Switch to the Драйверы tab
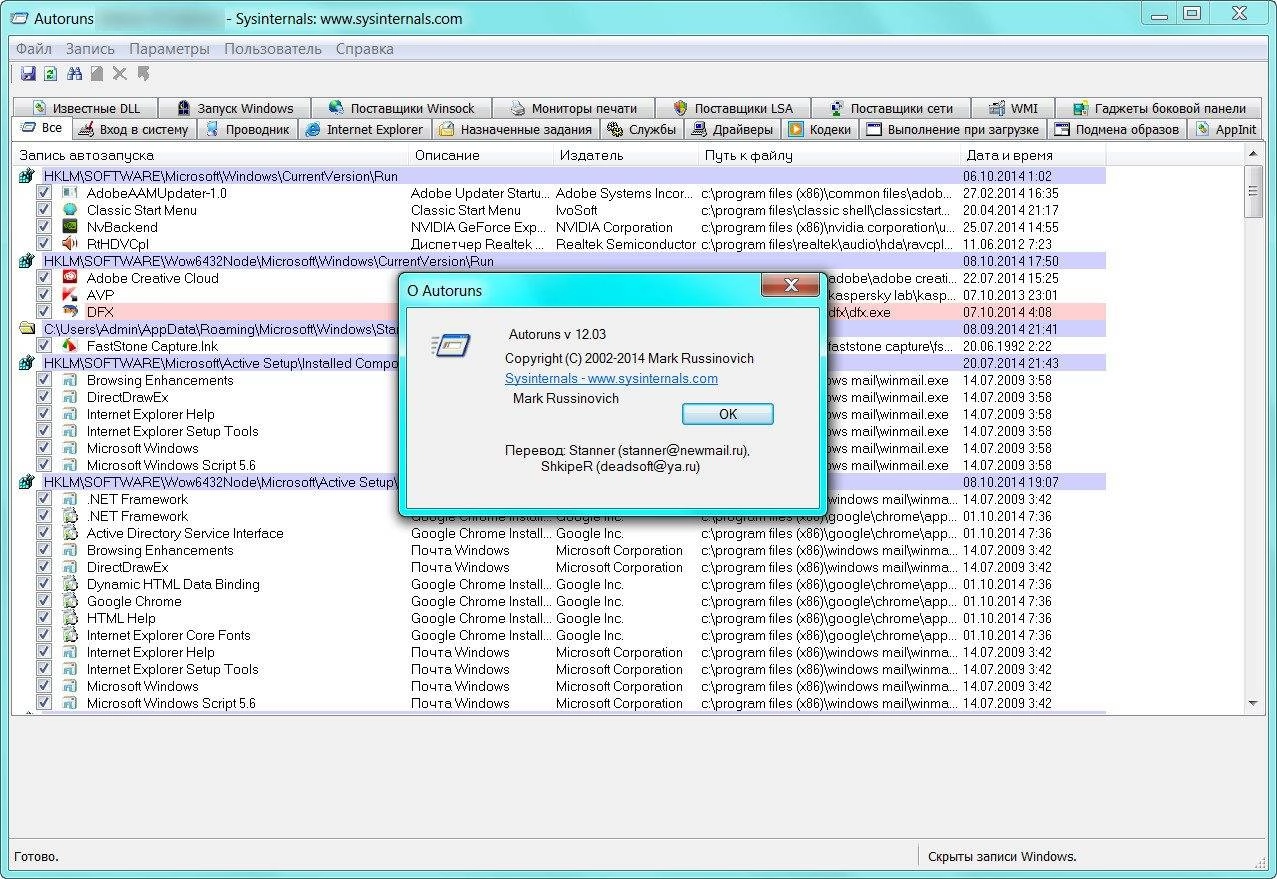 [x=732, y=129]
